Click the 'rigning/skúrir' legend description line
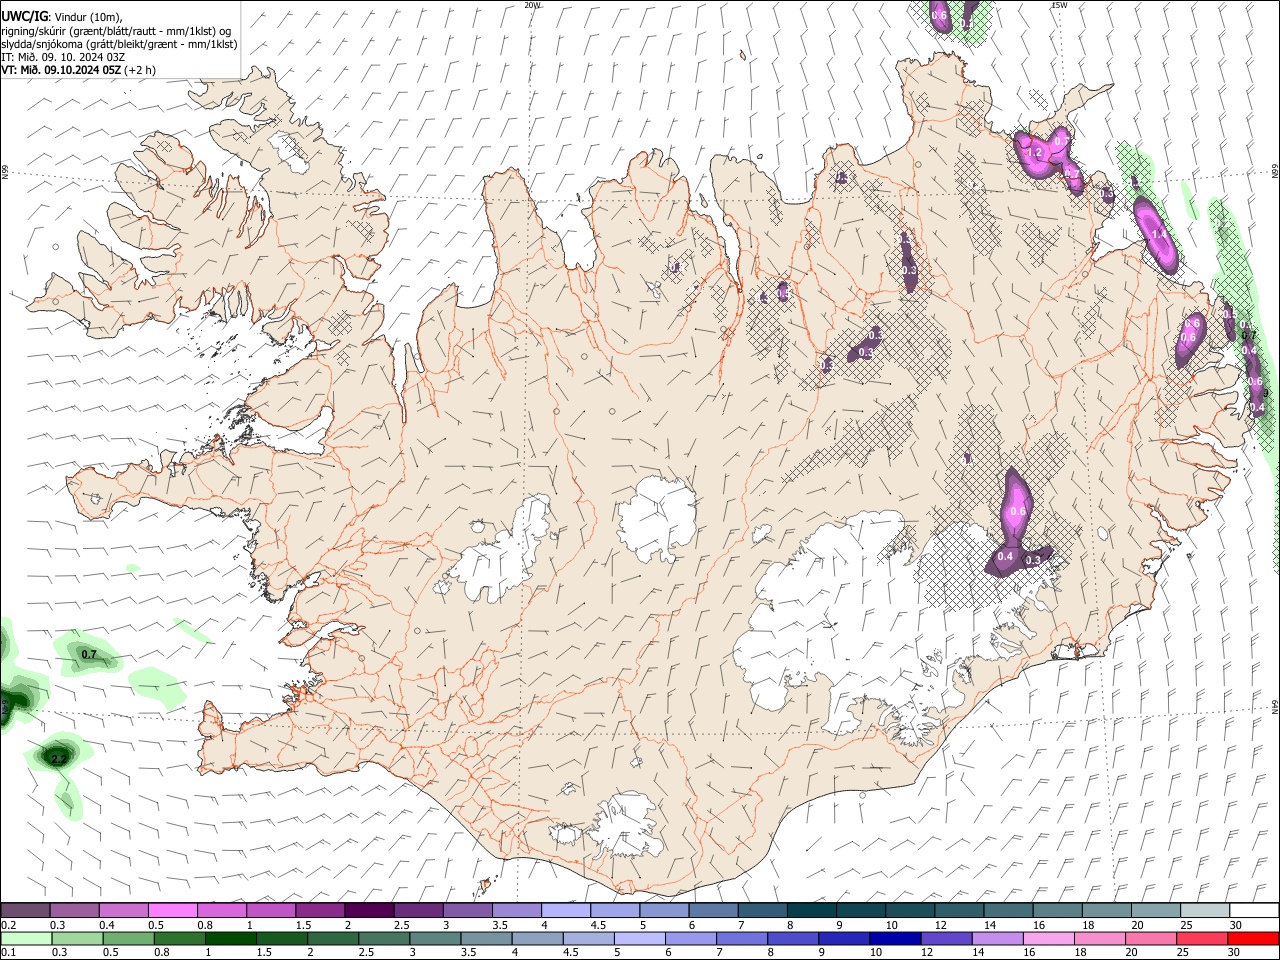Image resolution: width=1280 pixels, height=960 pixels. point(116,31)
